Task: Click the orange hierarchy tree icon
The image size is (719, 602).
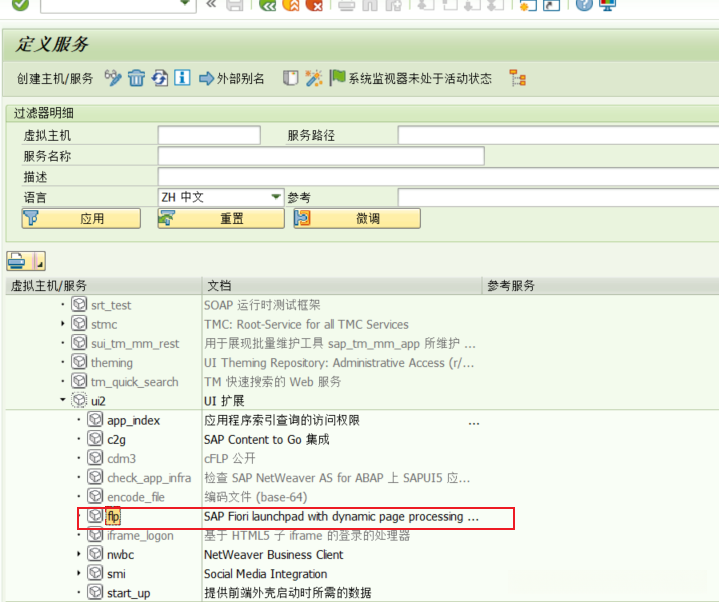Action: tap(518, 78)
